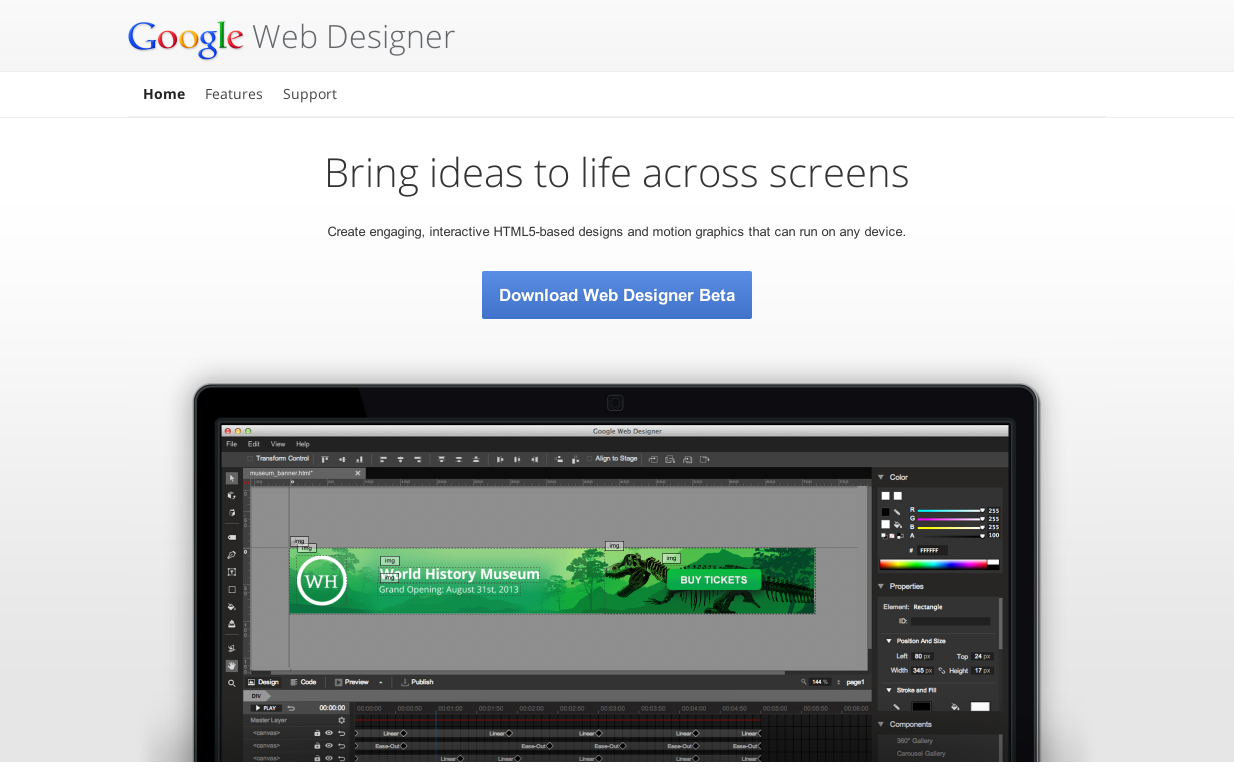This screenshot has height=779, width=1234.
Task: Collapse the Properties panel
Action: point(881,586)
